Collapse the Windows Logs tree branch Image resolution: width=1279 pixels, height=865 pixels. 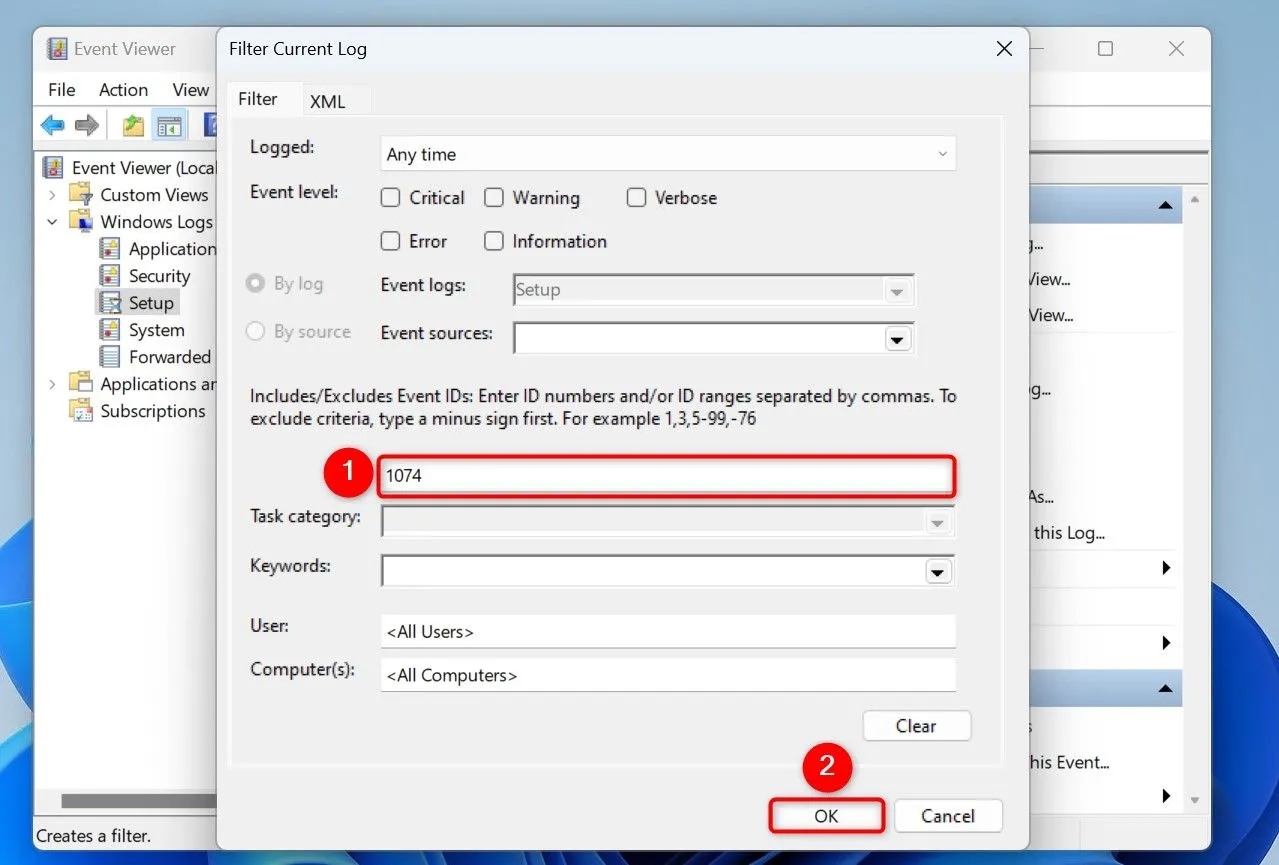(x=50, y=221)
